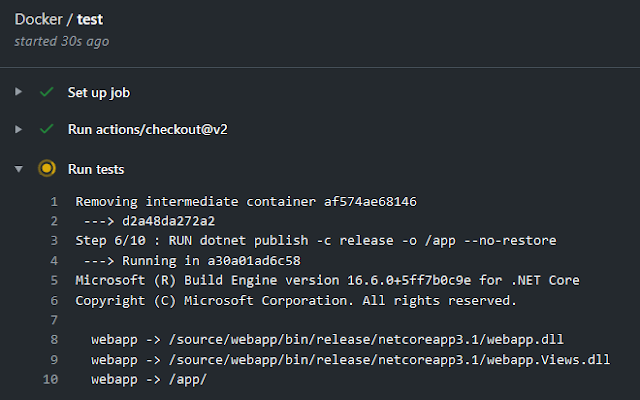This screenshot has width=640, height=400.
Task: Click the Set up job success checkmark
Action: click(46, 92)
